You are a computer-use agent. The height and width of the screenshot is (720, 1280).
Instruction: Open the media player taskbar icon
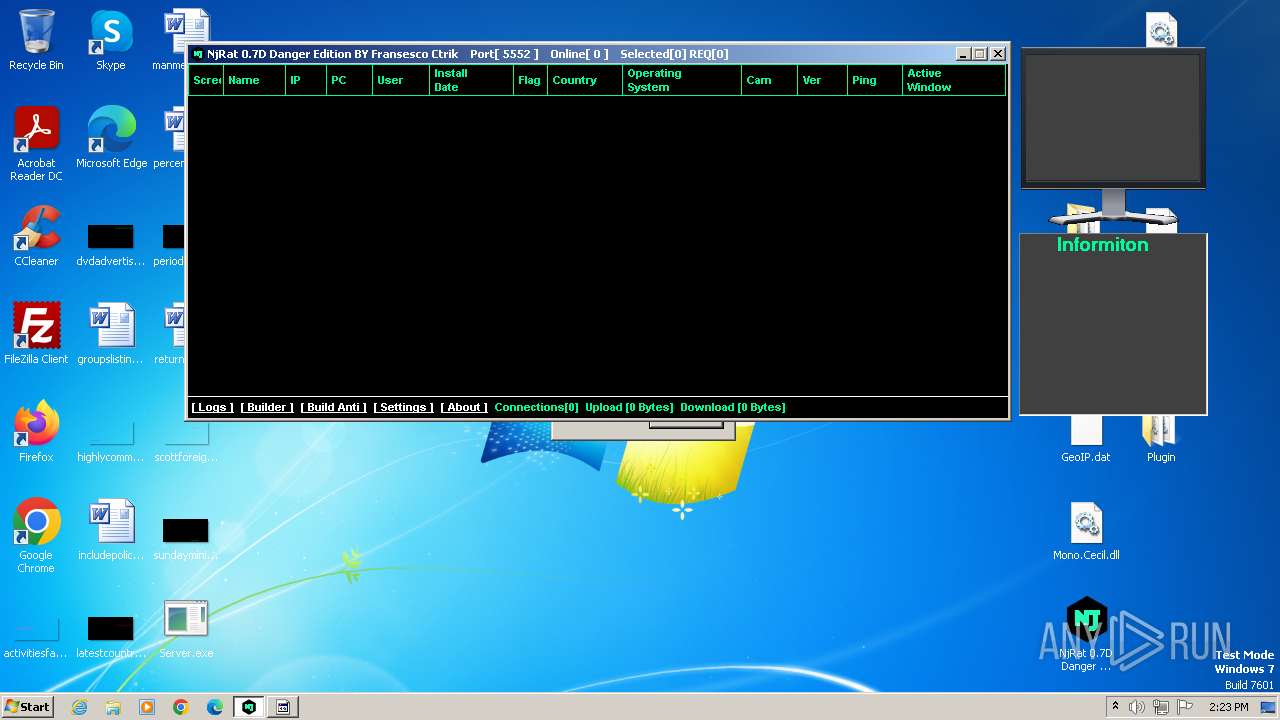click(x=147, y=707)
